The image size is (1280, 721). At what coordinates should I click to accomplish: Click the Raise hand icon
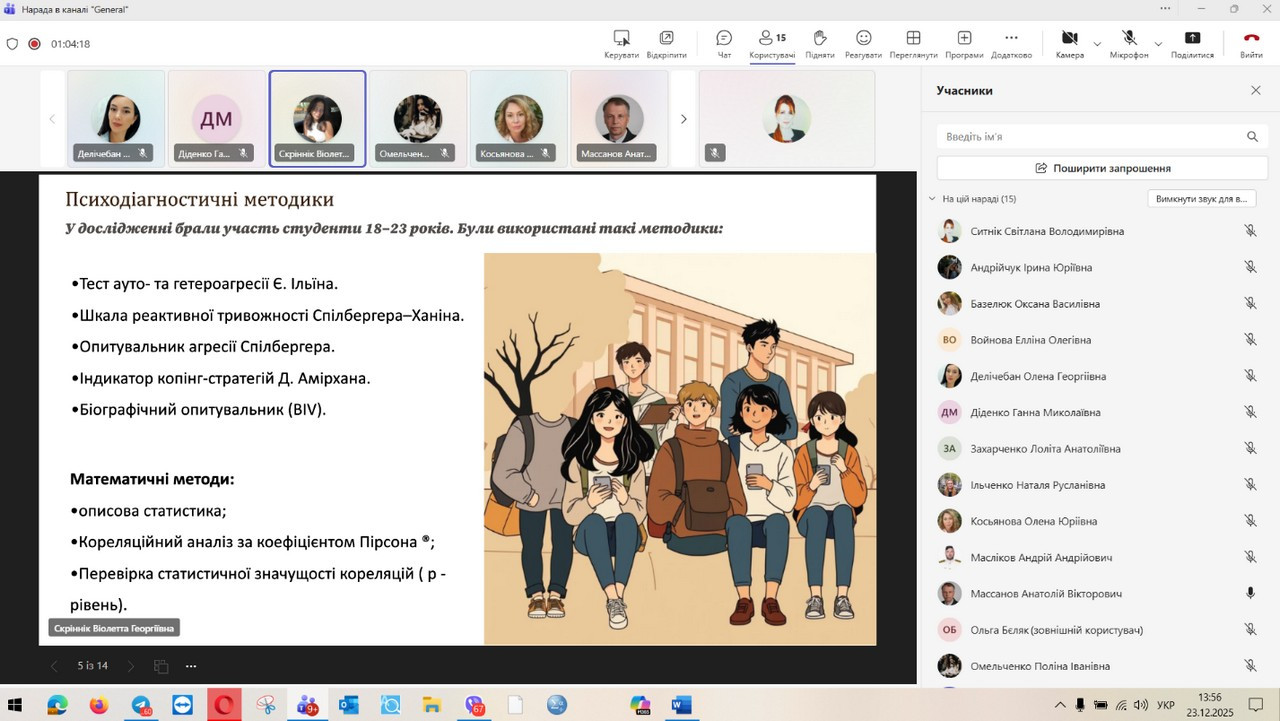click(x=819, y=39)
